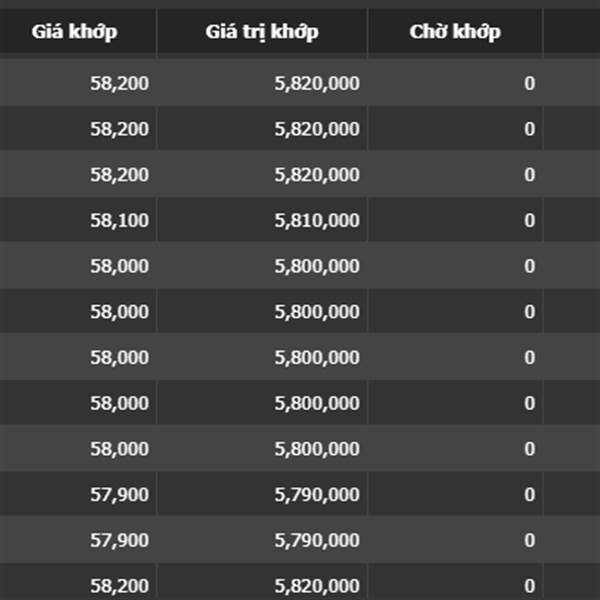600x600 pixels.
Task: Click the 5,810,000 matched value cell
Action: (262, 220)
